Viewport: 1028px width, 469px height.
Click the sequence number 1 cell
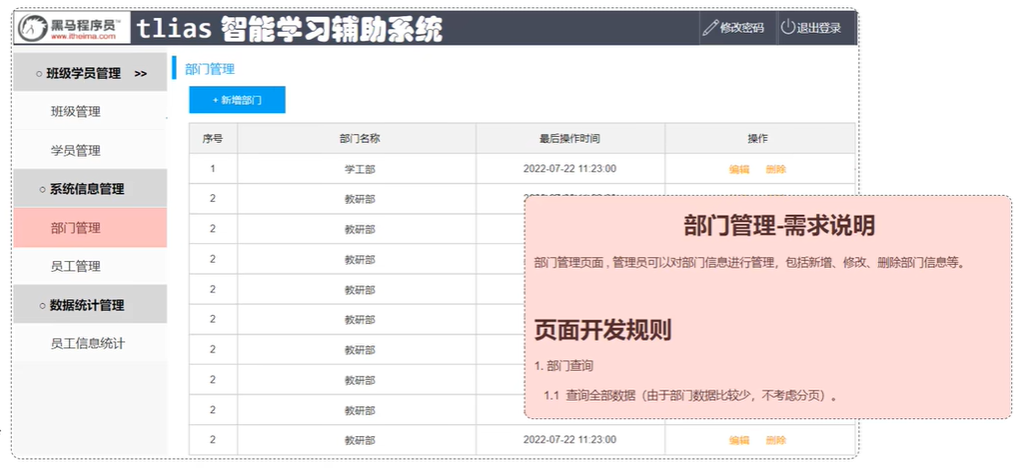point(213,169)
